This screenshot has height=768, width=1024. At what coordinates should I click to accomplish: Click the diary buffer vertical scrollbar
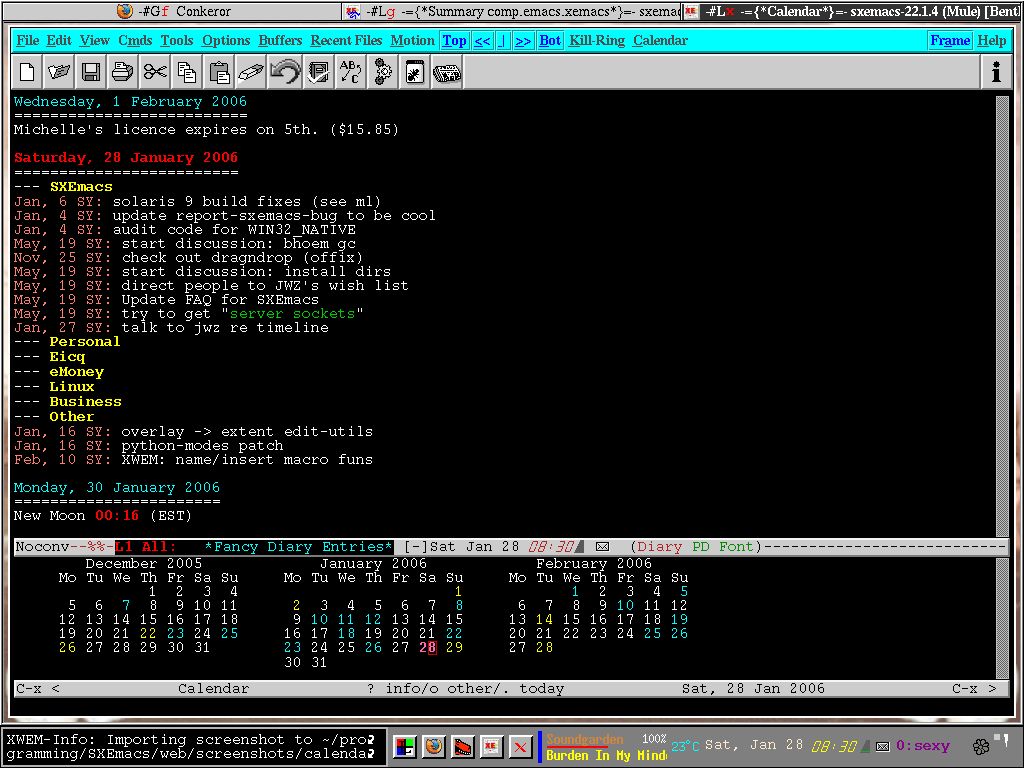[x=1002, y=316]
